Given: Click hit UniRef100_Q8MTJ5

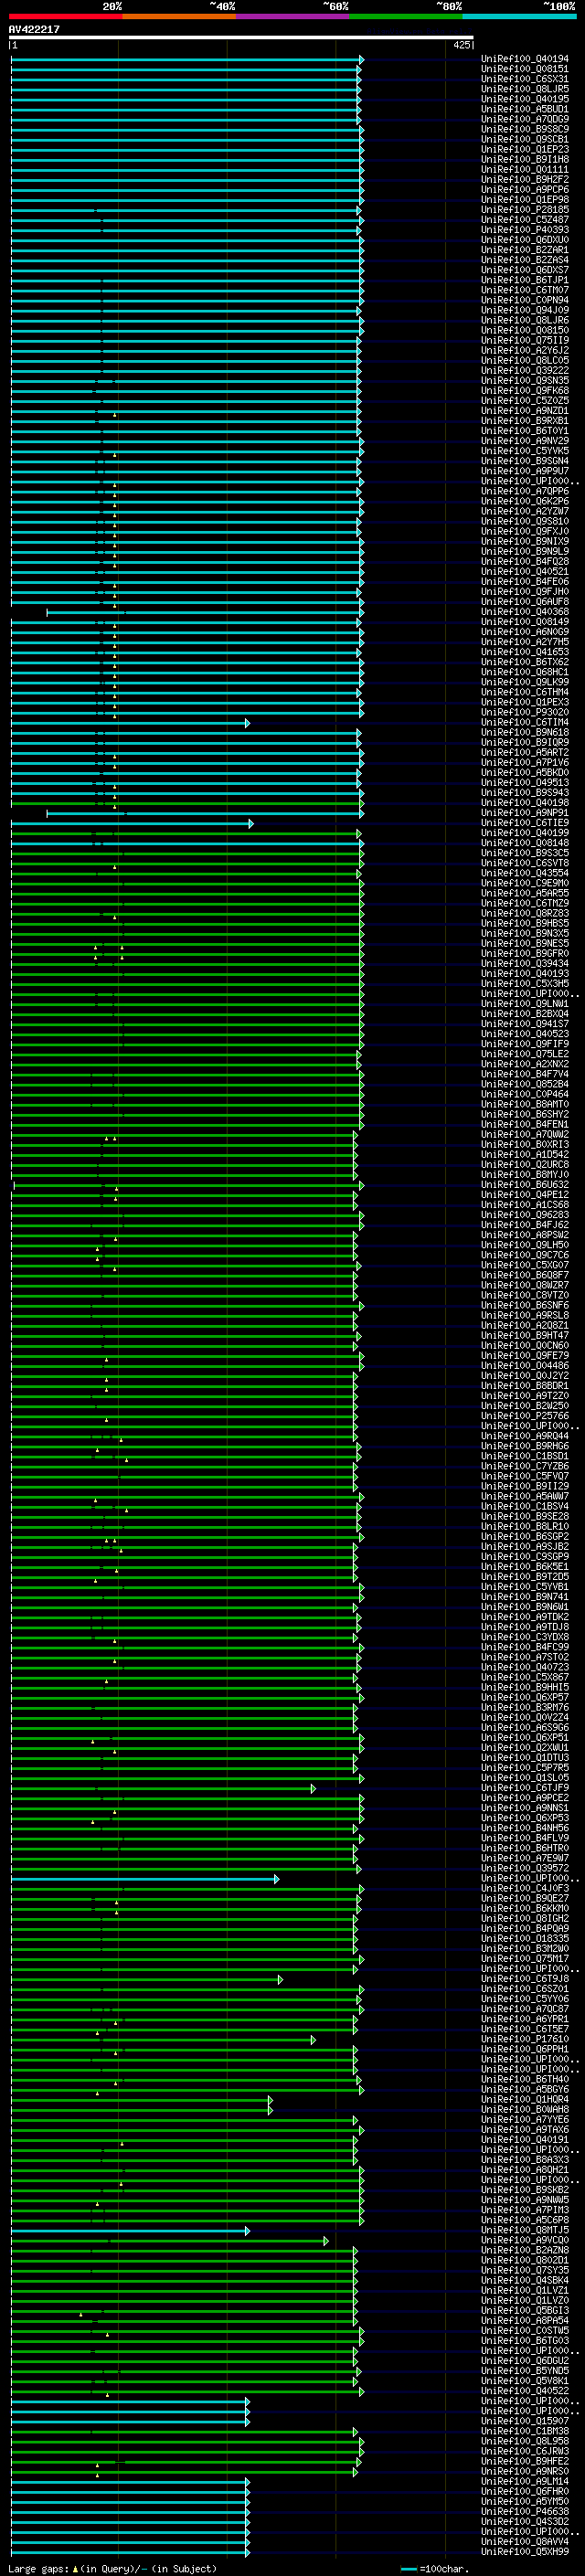Looking at the screenshot, I should pos(525,2231).
